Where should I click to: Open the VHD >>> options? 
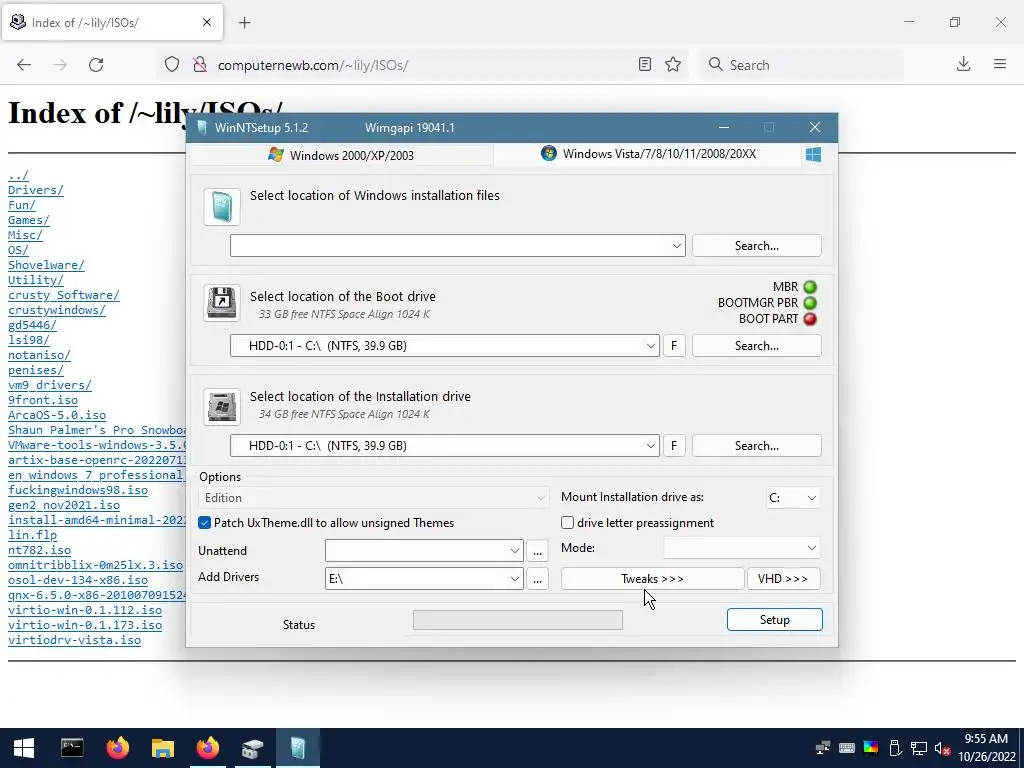click(x=783, y=579)
